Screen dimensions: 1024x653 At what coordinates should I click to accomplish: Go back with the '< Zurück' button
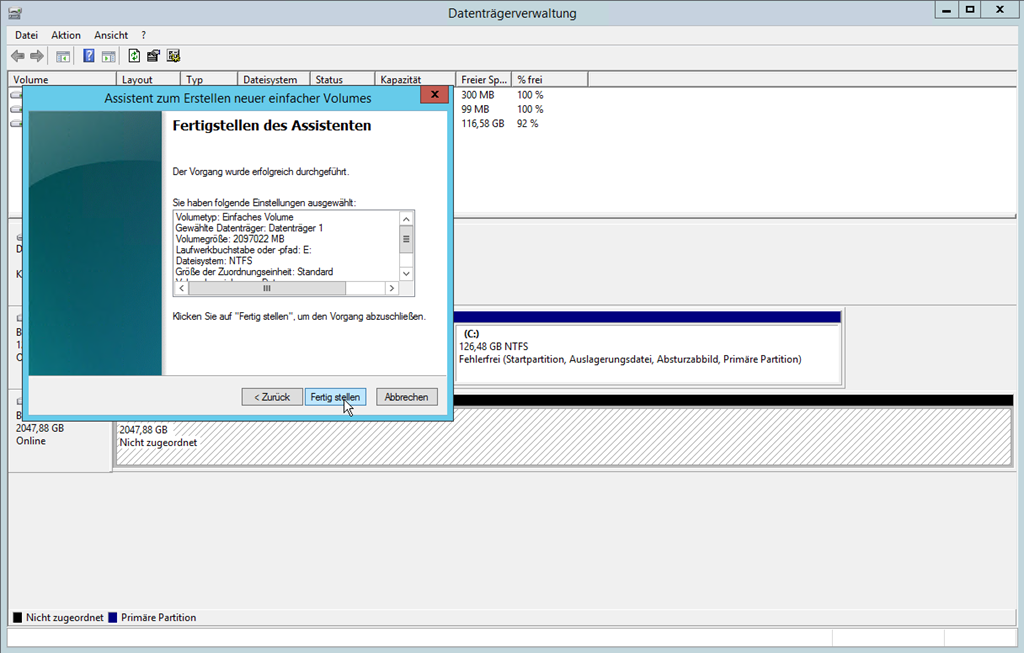[x=272, y=397]
